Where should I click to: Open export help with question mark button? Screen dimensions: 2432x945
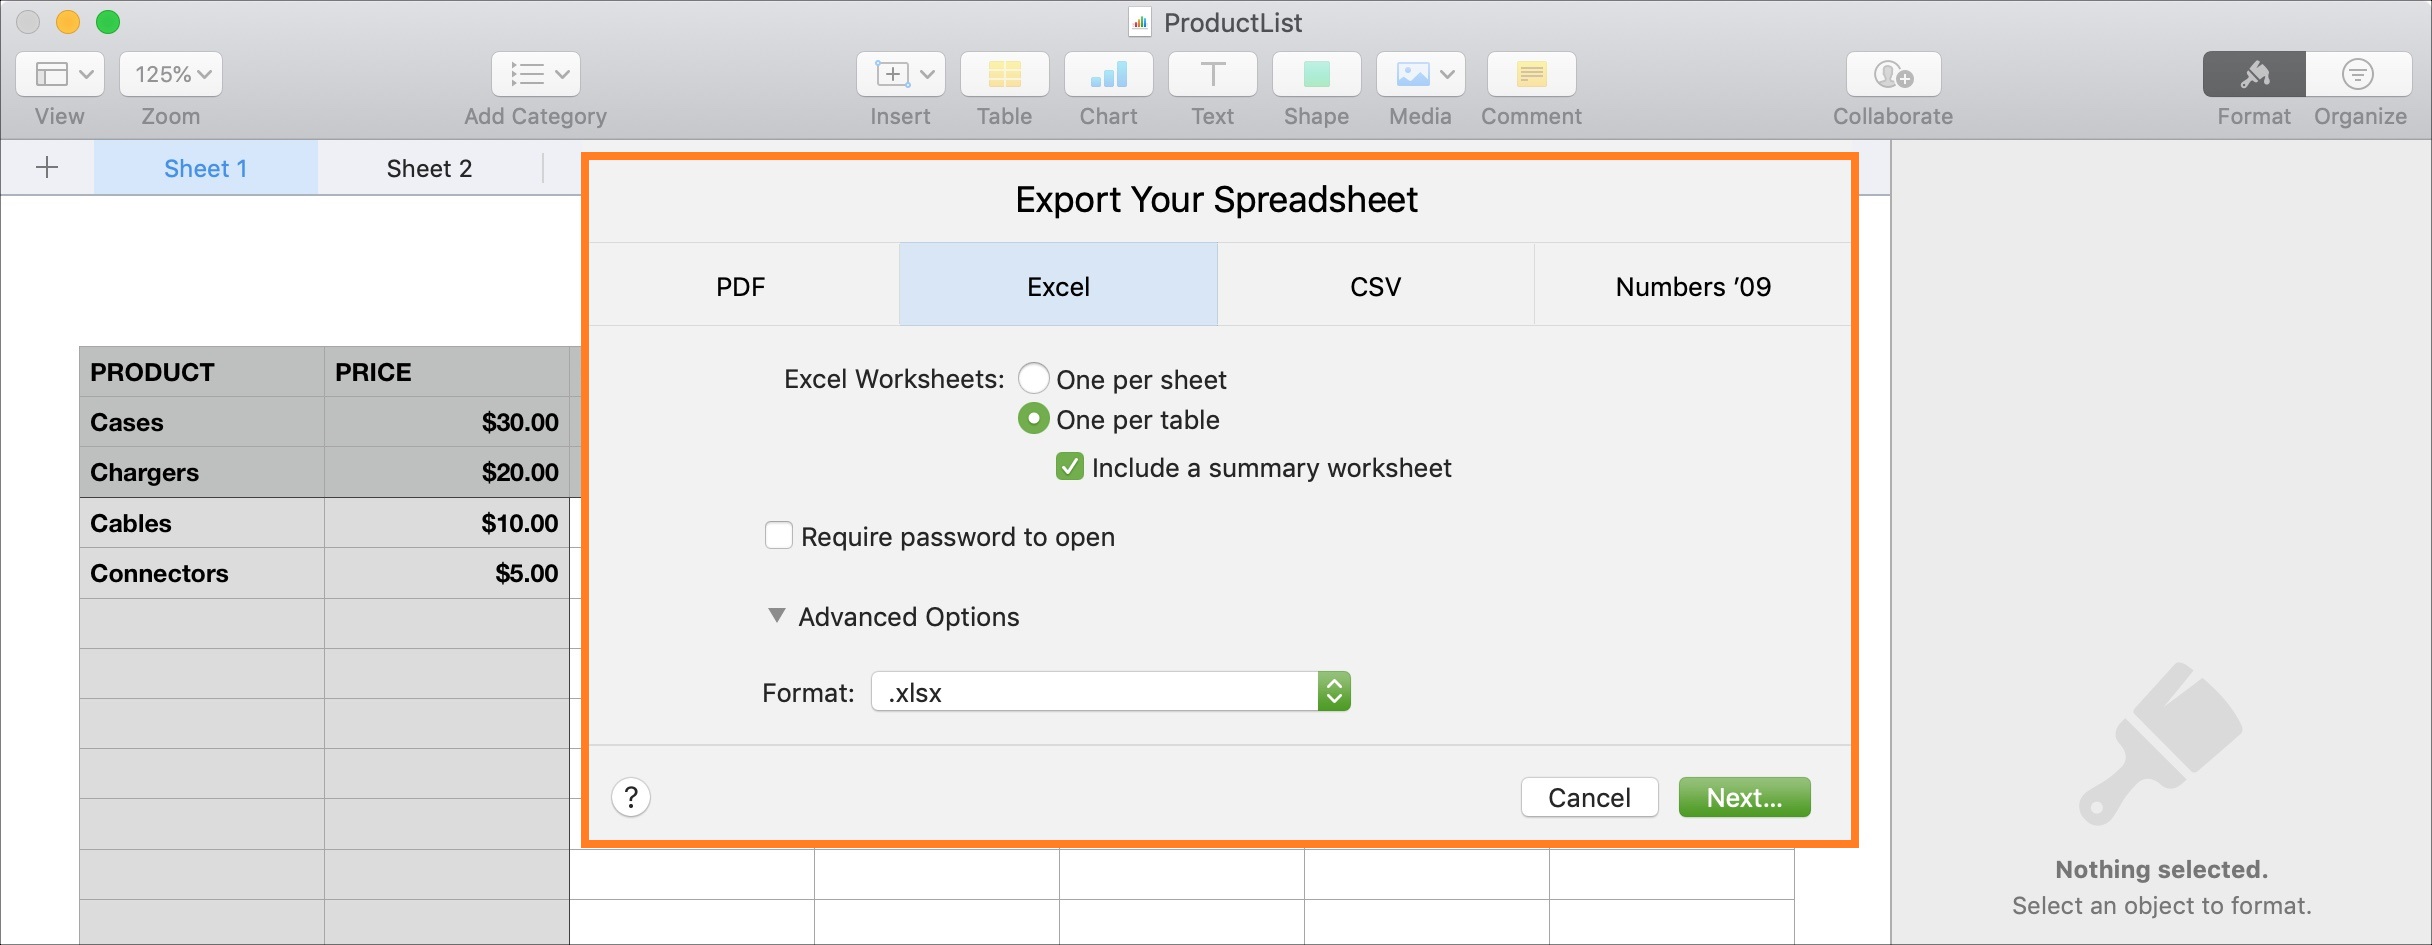(x=631, y=797)
